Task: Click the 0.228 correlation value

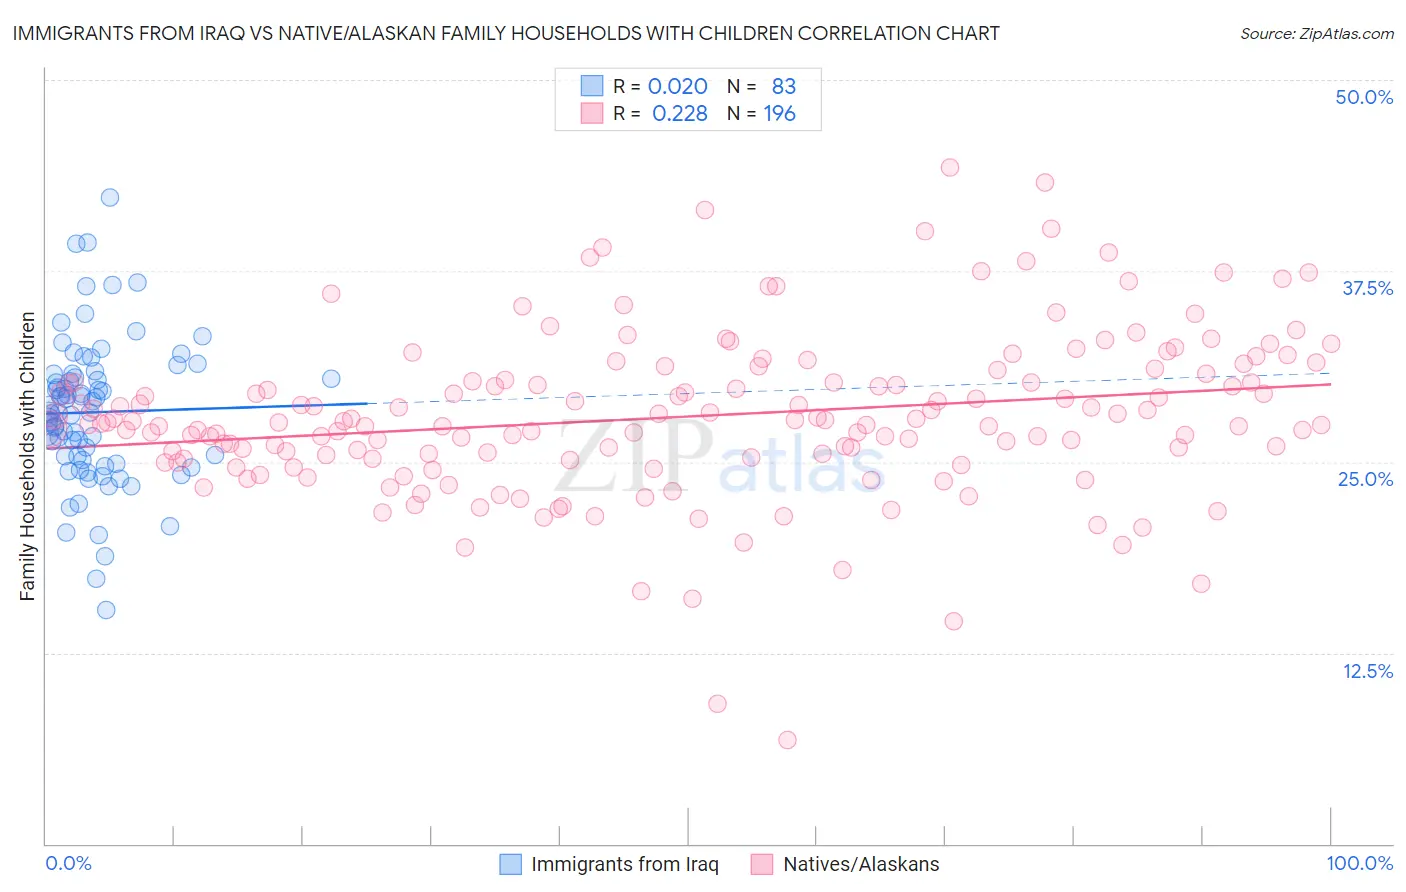Action: point(680,114)
